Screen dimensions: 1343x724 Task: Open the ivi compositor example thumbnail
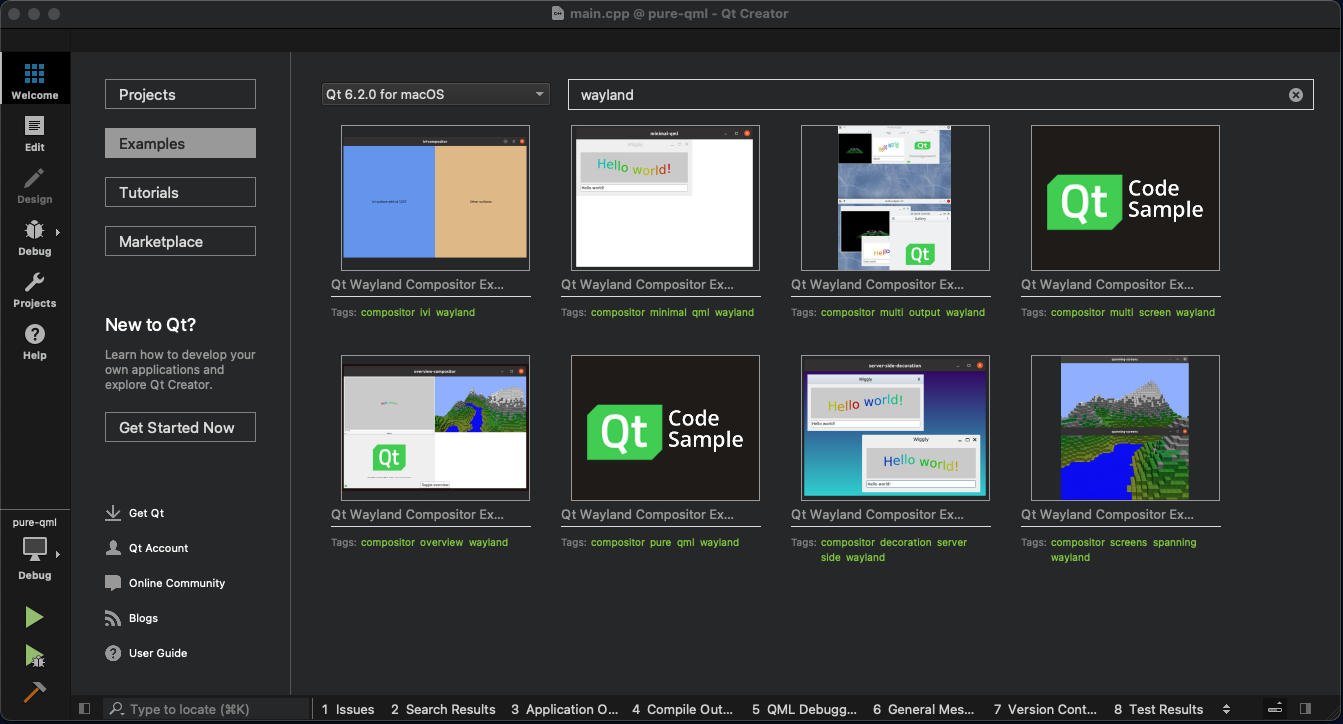(x=435, y=198)
